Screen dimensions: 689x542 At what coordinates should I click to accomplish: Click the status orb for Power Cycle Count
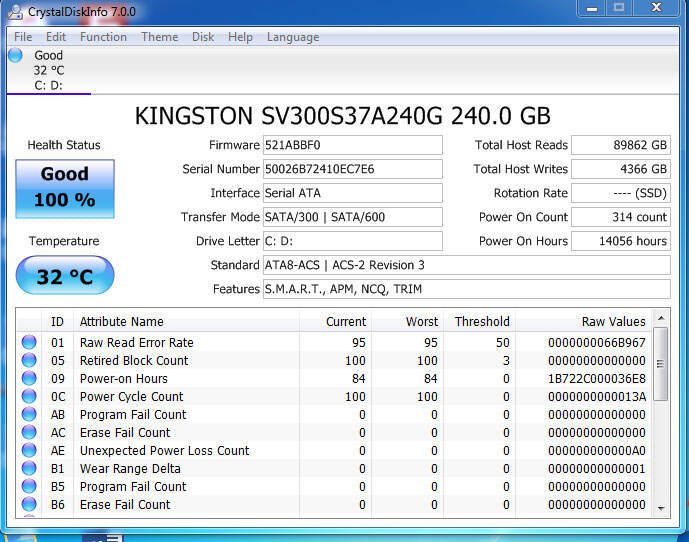(x=29, y=397)
